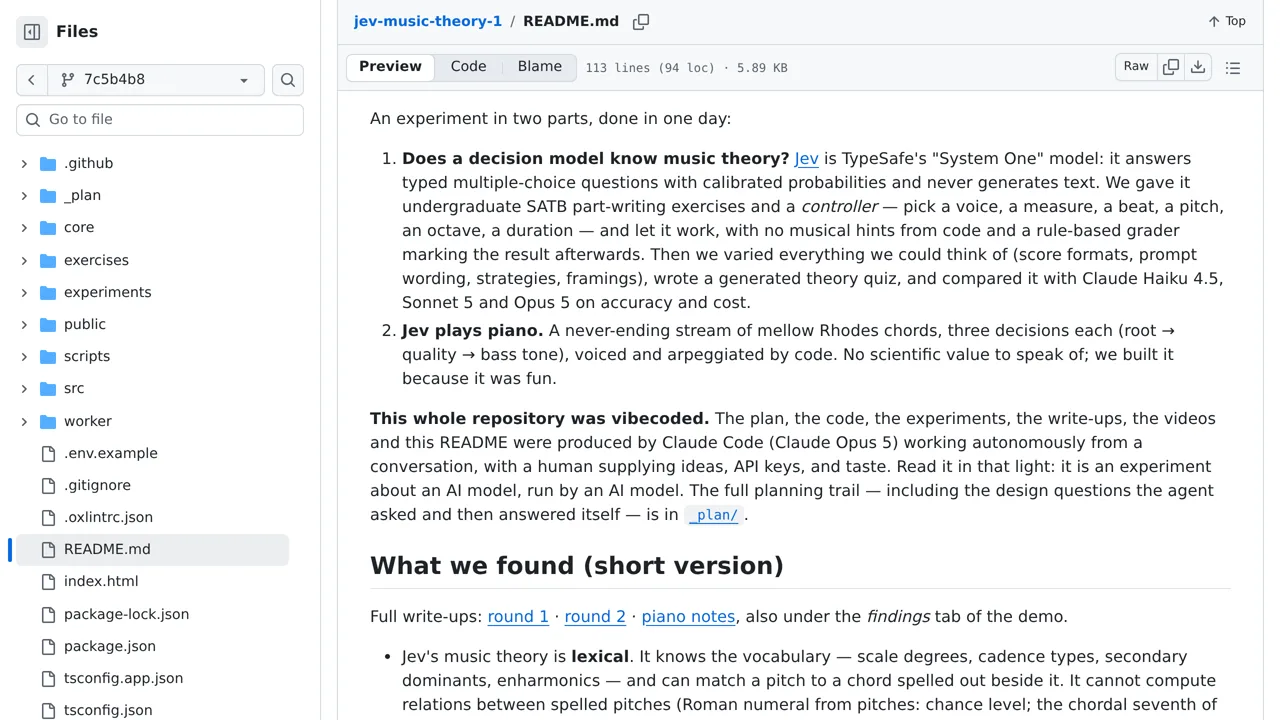Click the .oxlintrc.json file icon
This screenshot has width=1280, height=720.
48,518
